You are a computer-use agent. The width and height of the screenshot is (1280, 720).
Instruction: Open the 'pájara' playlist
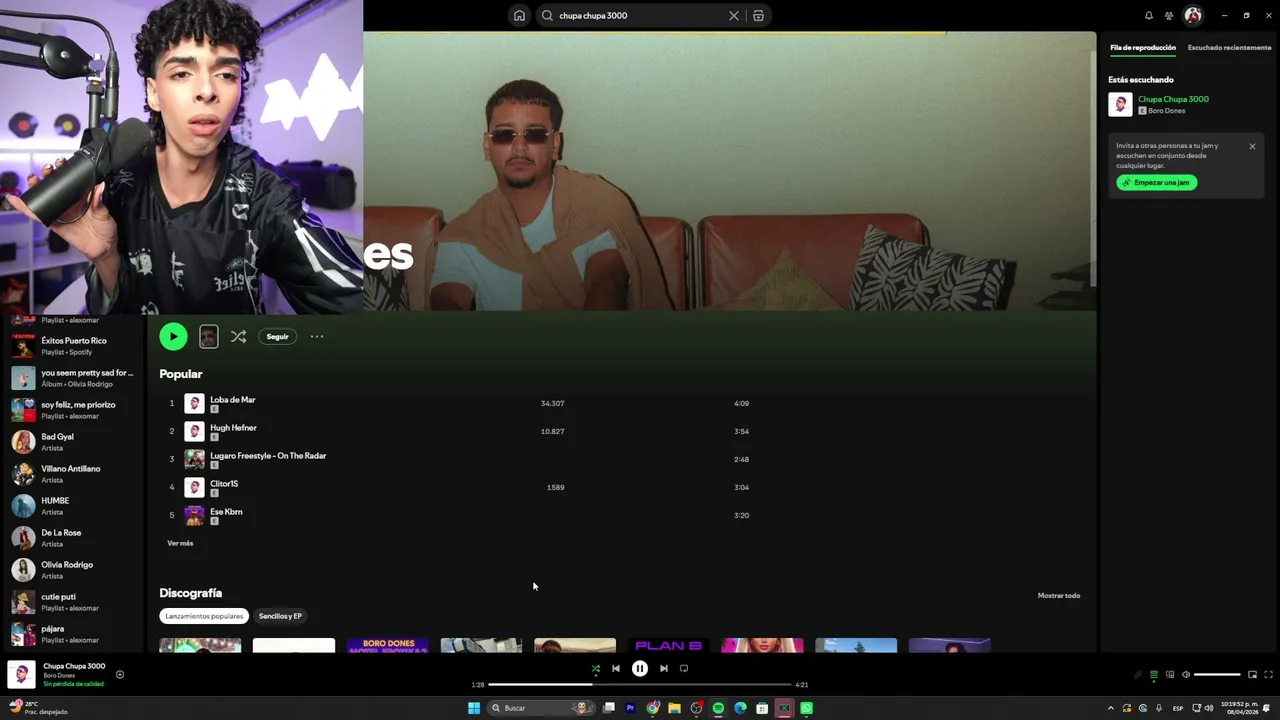pos(72,634)
